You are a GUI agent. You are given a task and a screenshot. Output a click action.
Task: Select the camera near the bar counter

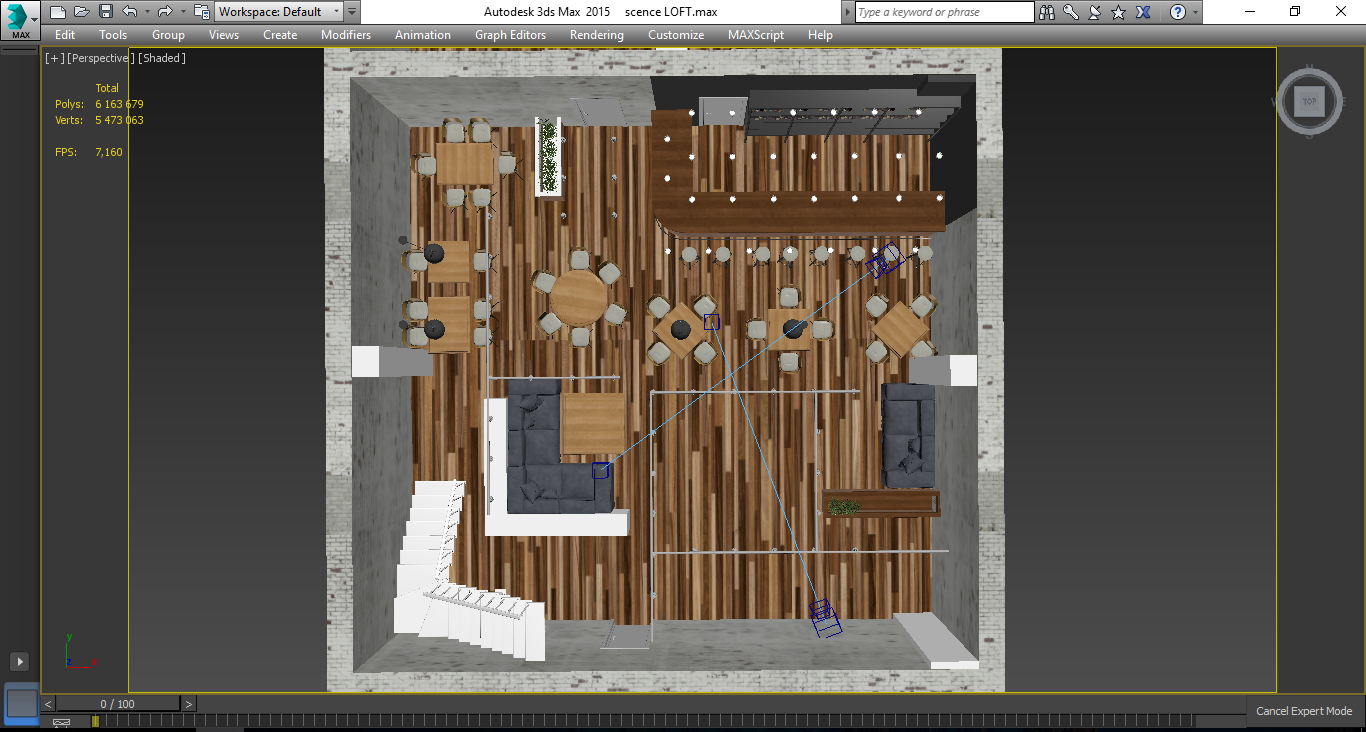(x=884, y=260)
